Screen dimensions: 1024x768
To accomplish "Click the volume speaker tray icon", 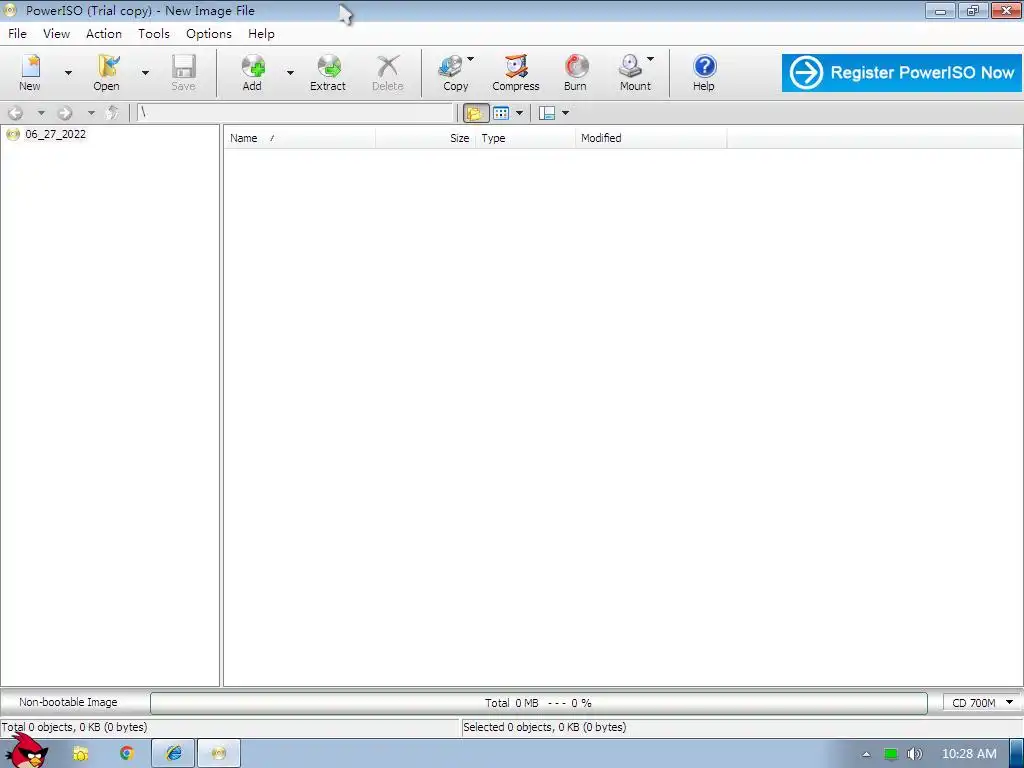I will 915,754.
